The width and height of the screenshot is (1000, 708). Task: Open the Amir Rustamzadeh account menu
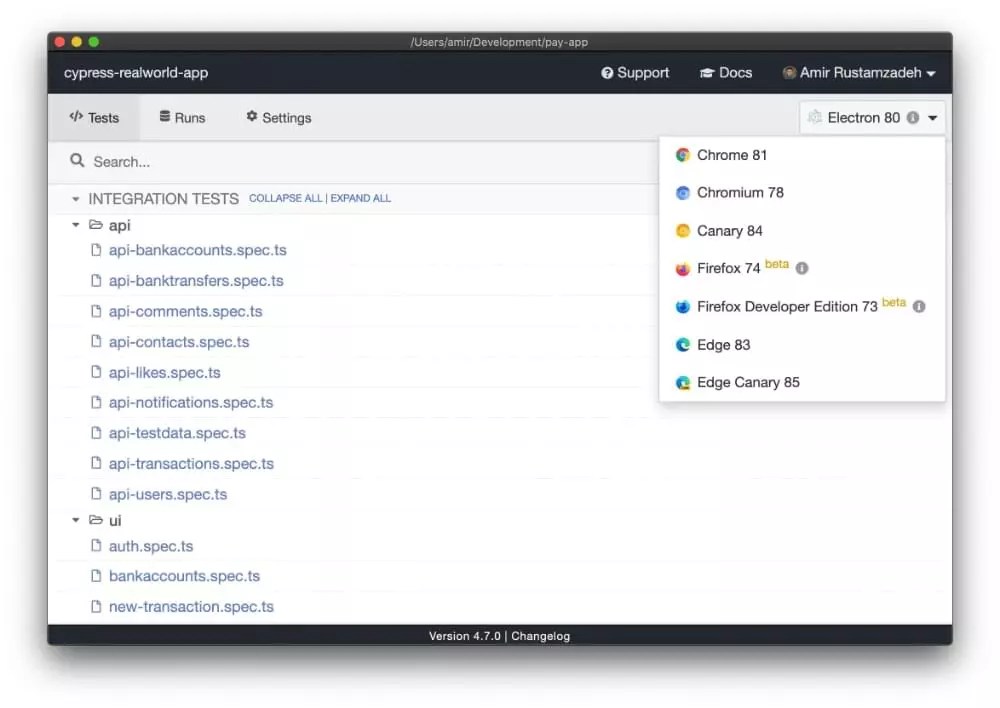[x=858, y=72]
